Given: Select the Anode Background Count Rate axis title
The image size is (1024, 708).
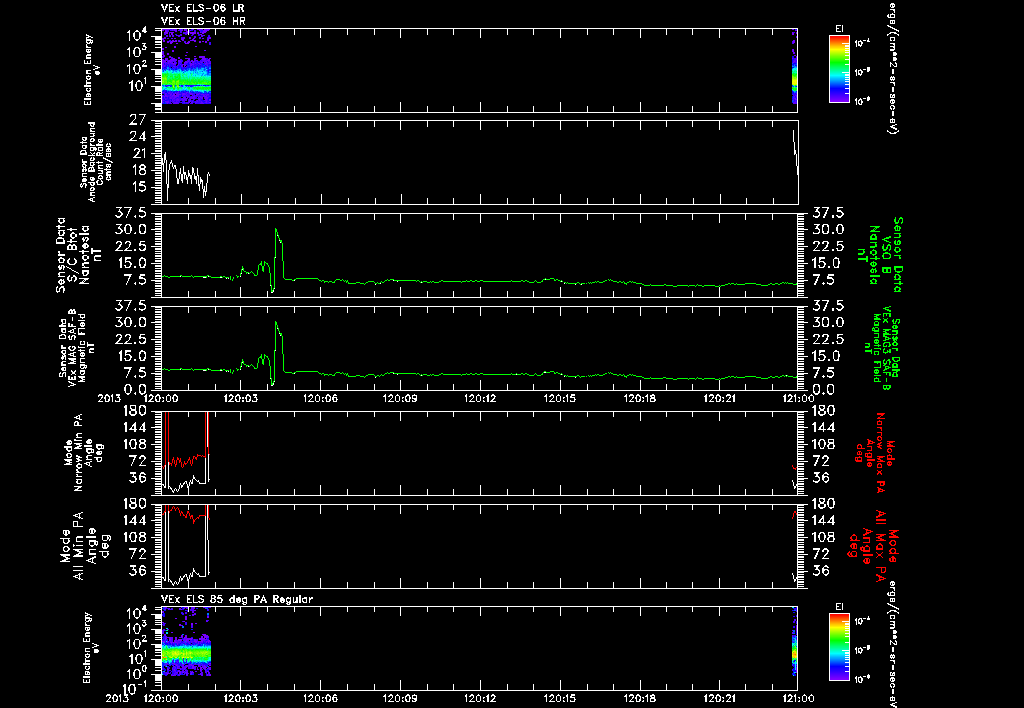Looking at the screenshot, I should point(97,161).
